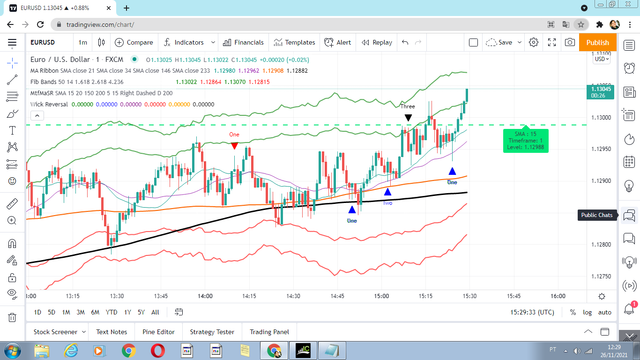Click the trash remove drawings icon

pyautogui.click(x=12, y=318)
